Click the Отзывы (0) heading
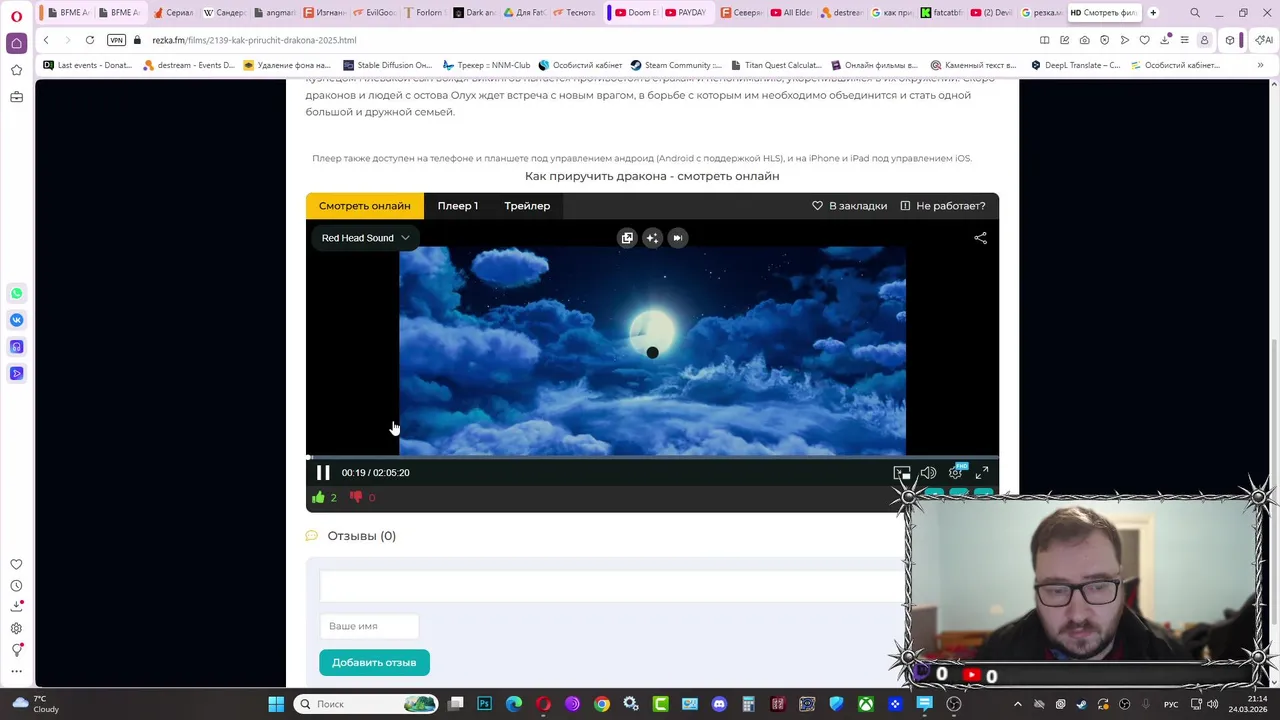The height and width of the screenshot is (720, 1280). [361, 536]
